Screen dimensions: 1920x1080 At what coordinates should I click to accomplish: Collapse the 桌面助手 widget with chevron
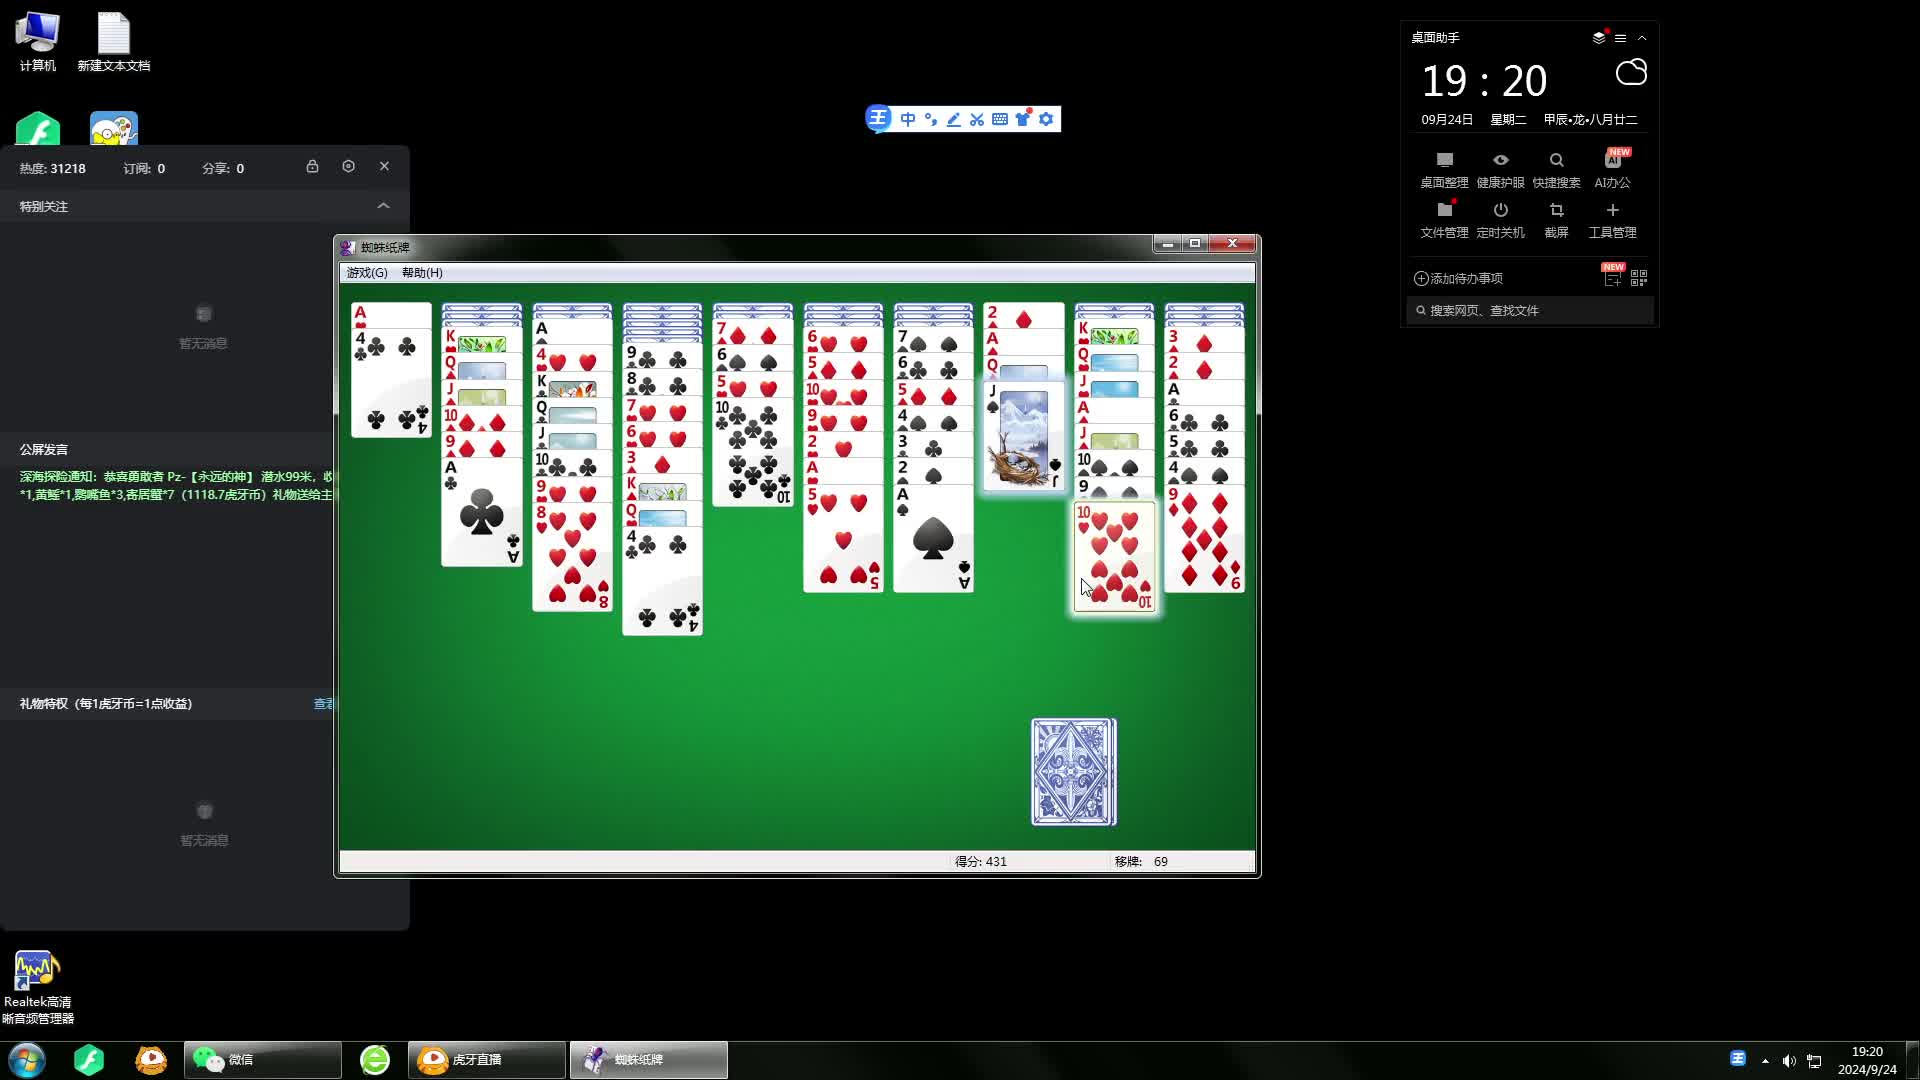coord(1642,38)
